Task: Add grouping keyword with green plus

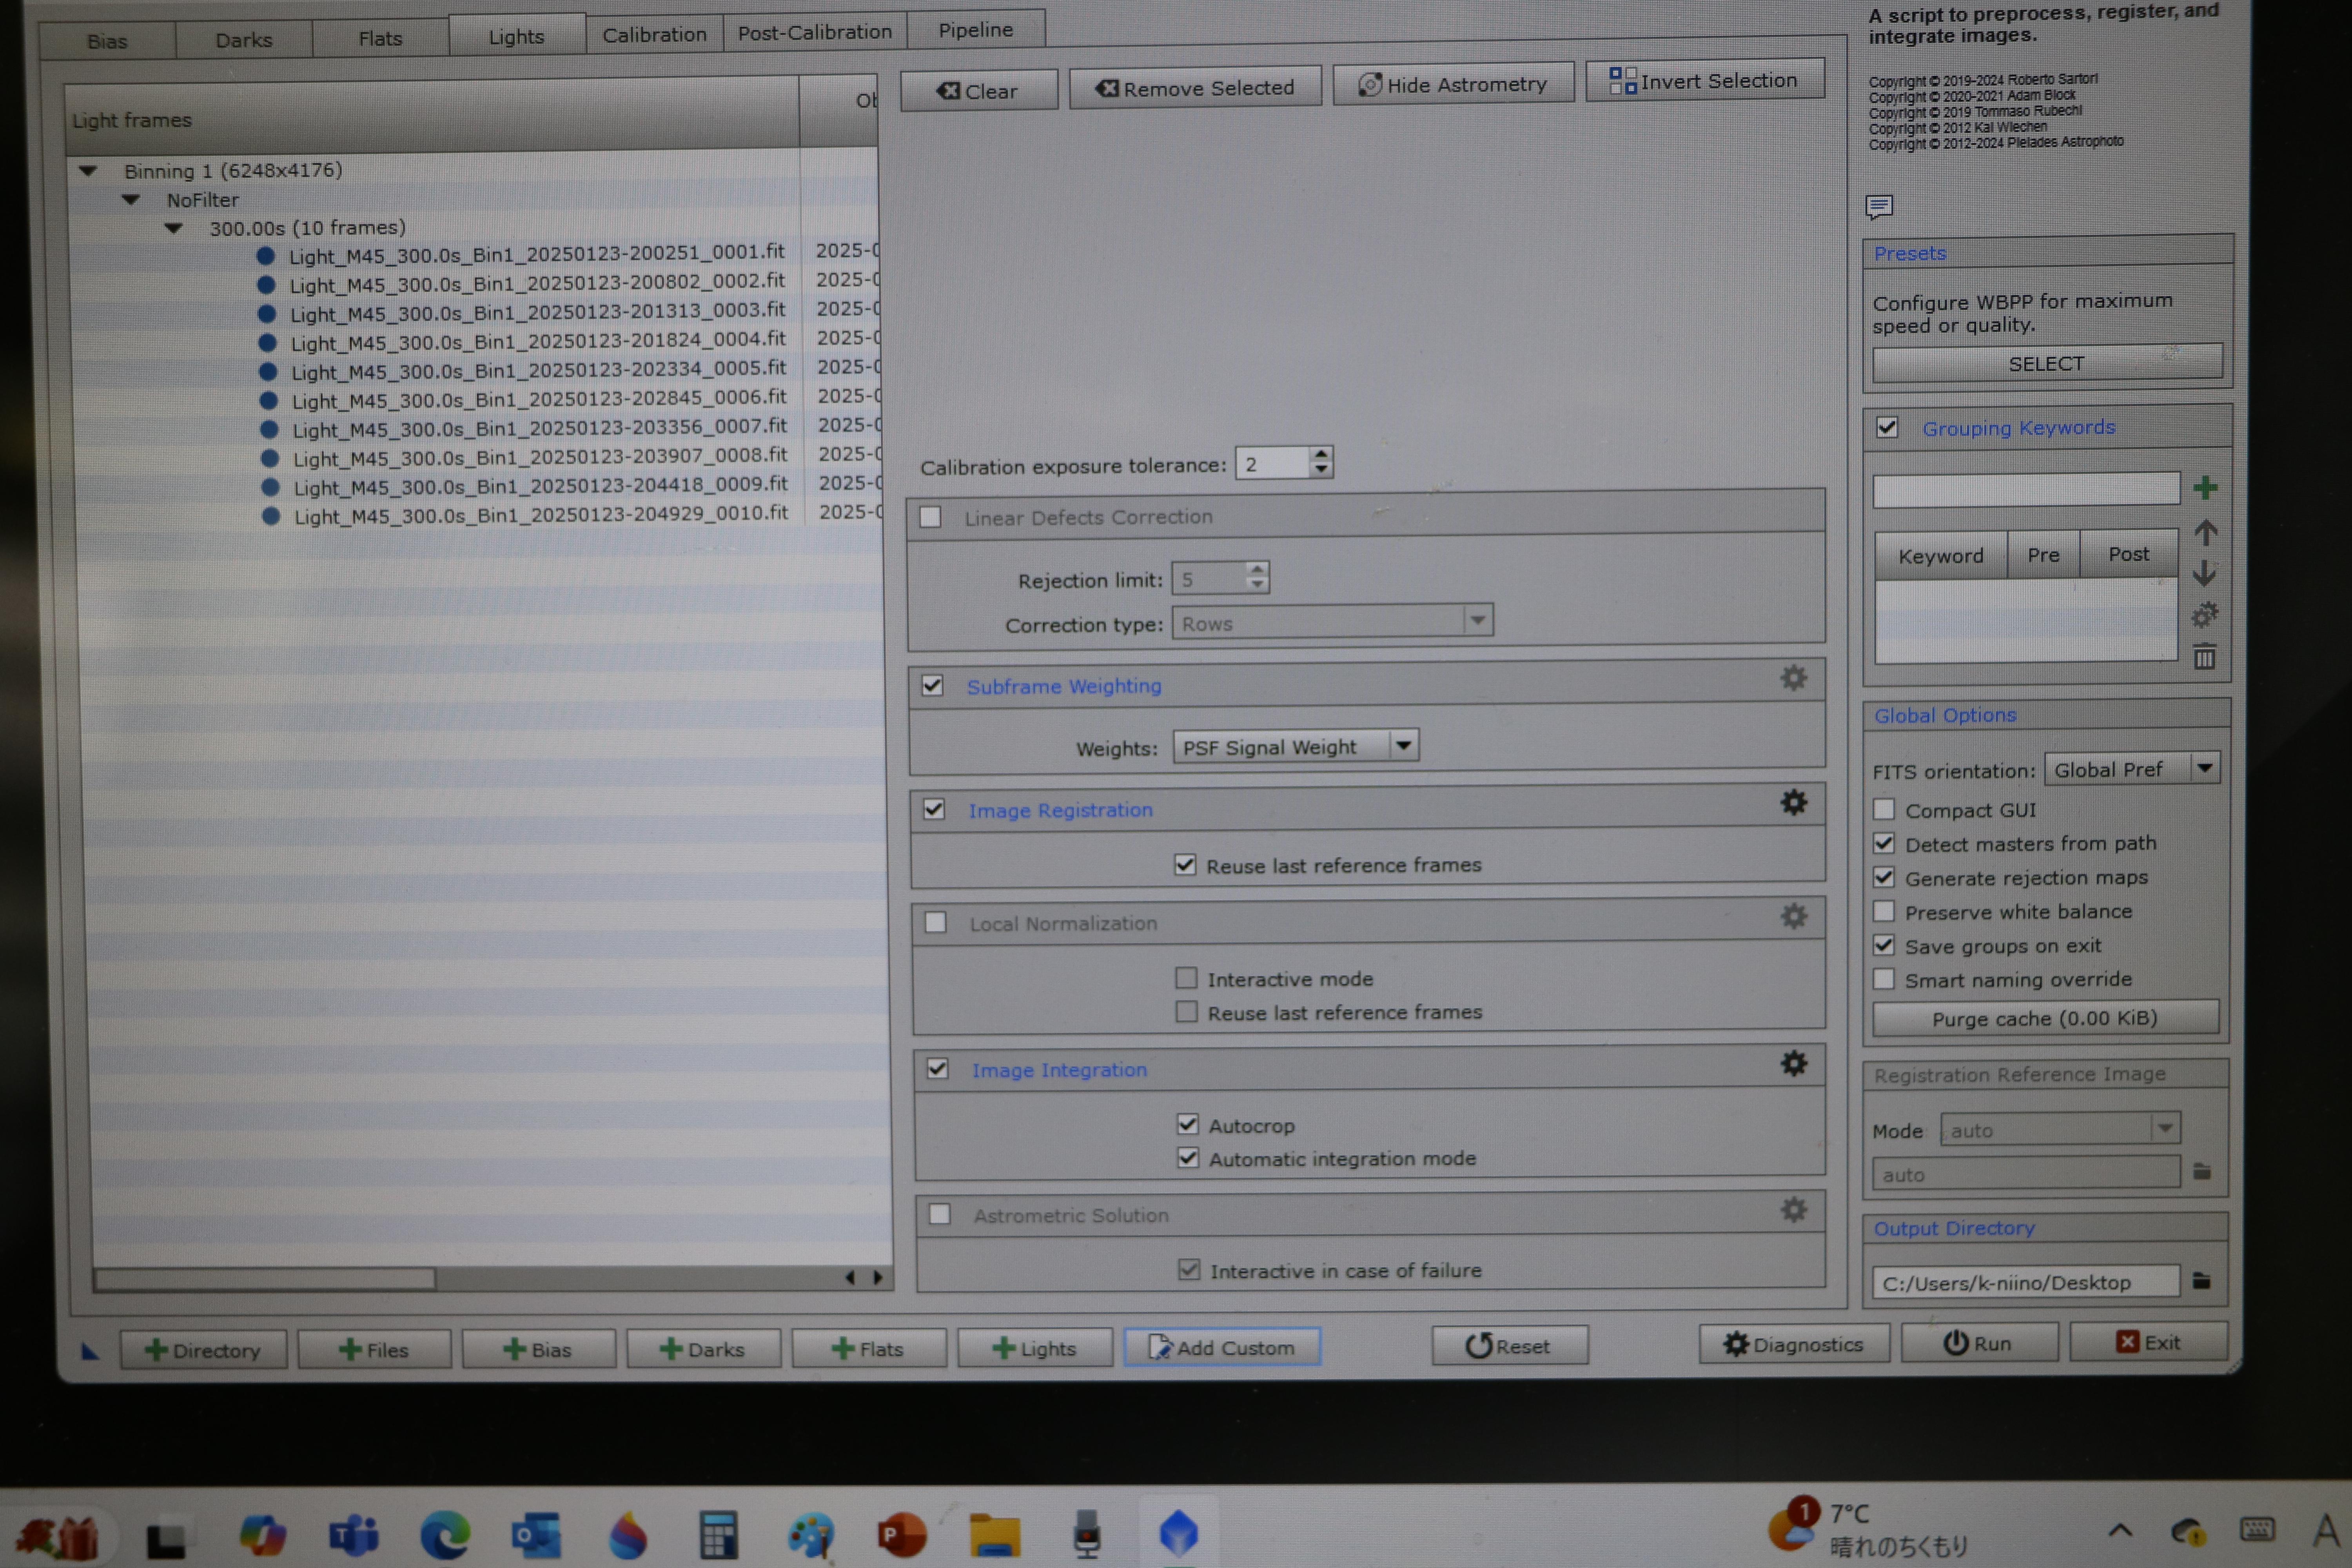Action: [2205, 488]
